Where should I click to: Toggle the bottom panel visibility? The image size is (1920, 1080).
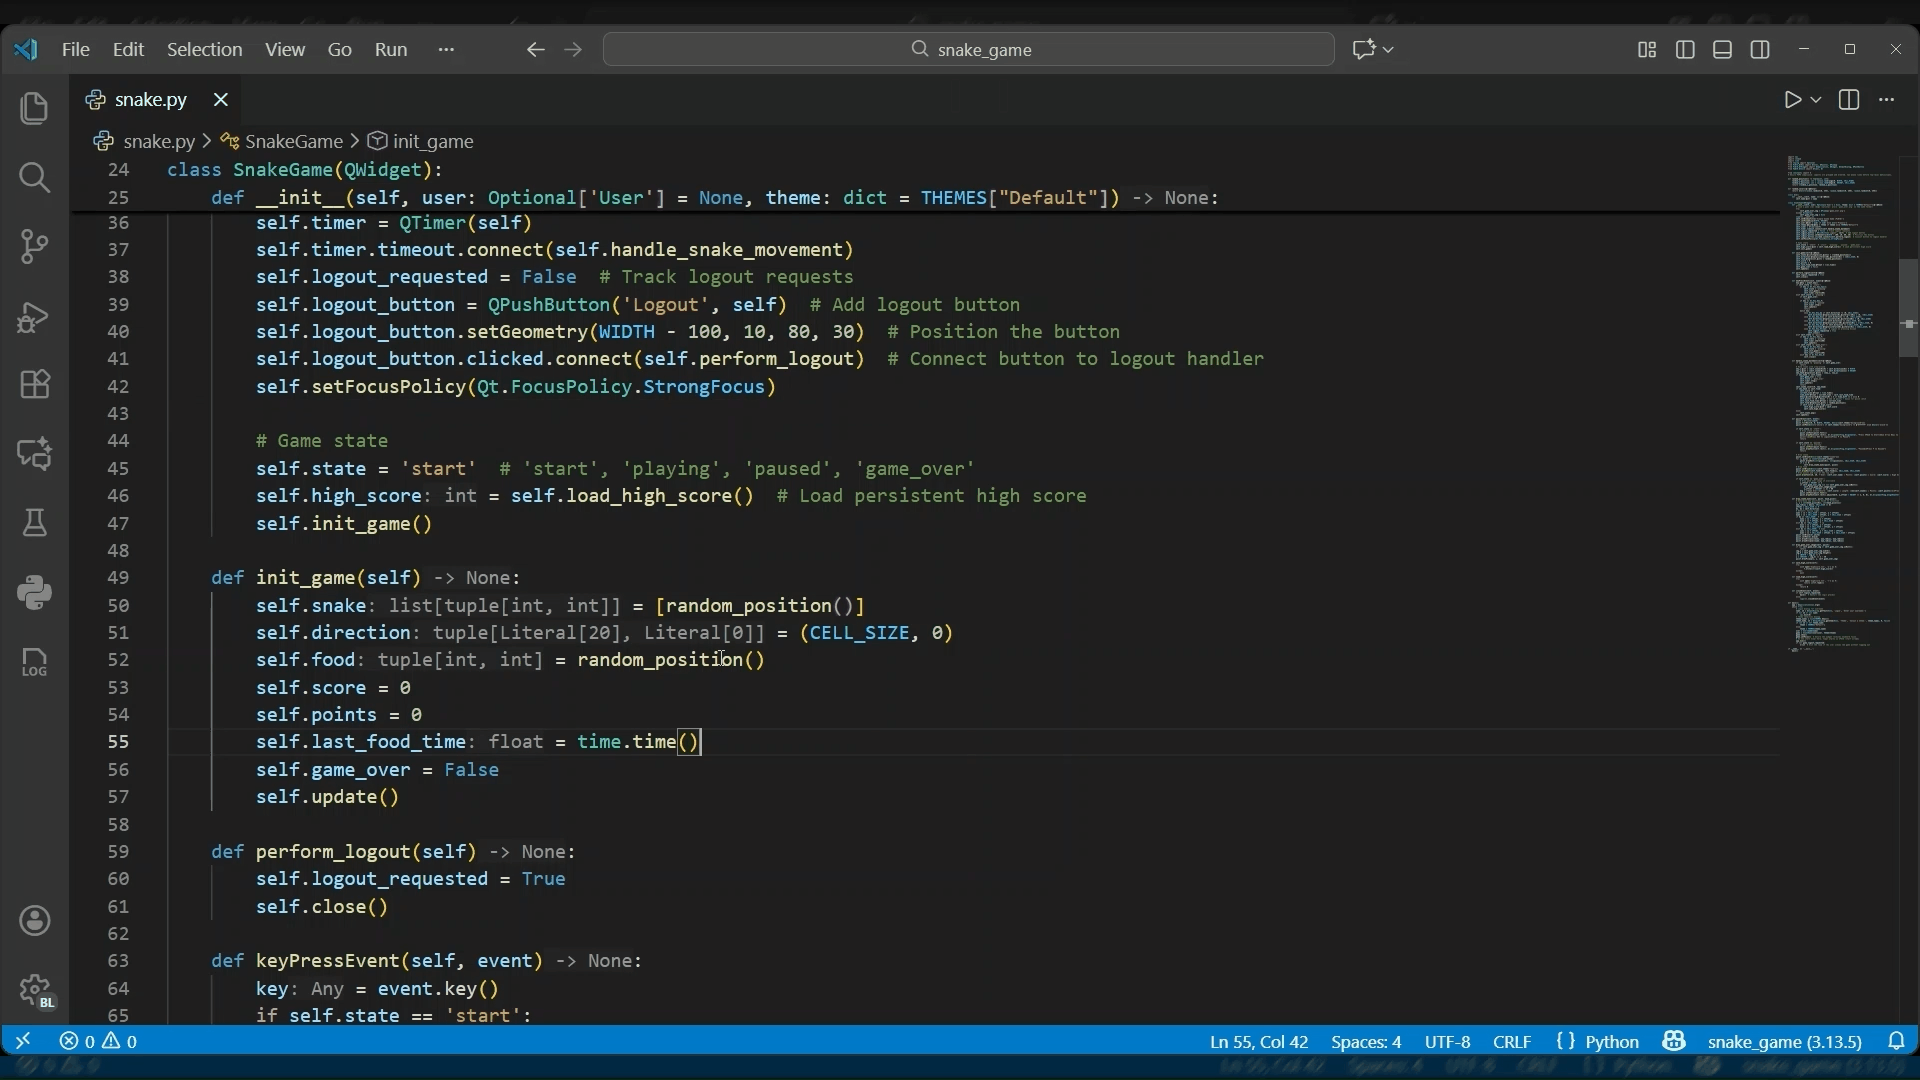pyautogui.click(x=1724, y=49)
